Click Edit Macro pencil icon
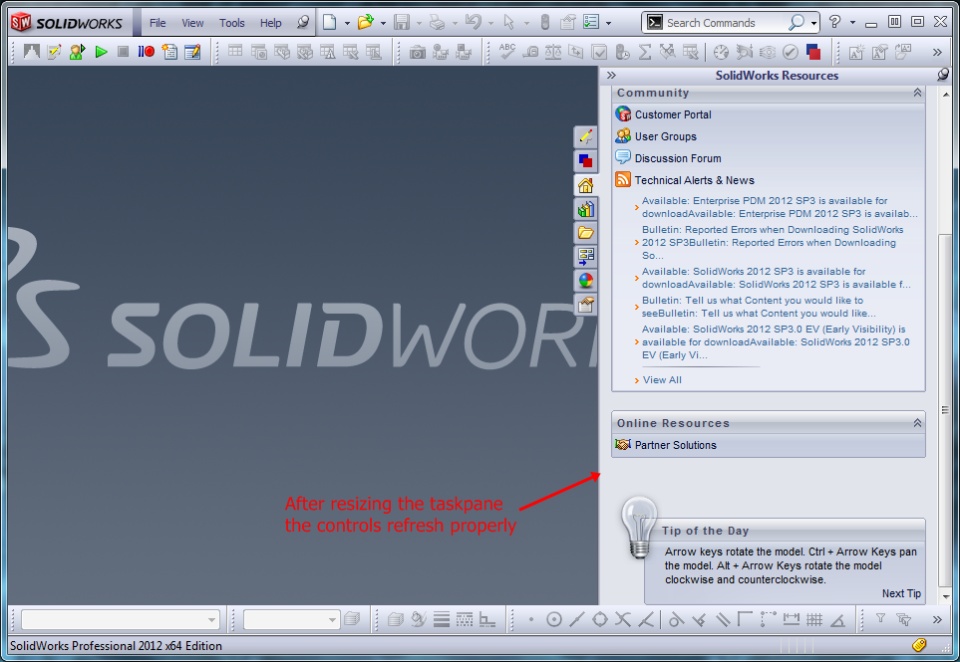Image resolution: width=960 pixels, height=662 pixels. pyautogui.click(x=192, y=52)
